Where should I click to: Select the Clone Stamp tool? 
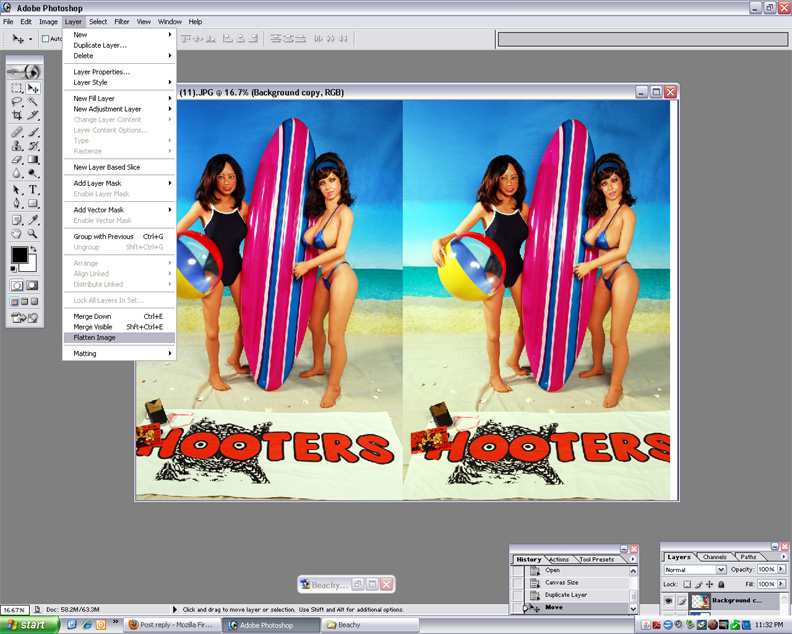17,146
